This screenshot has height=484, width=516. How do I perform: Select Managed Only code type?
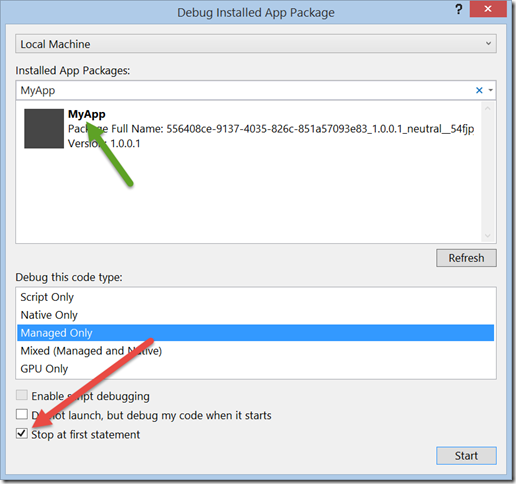256,333
